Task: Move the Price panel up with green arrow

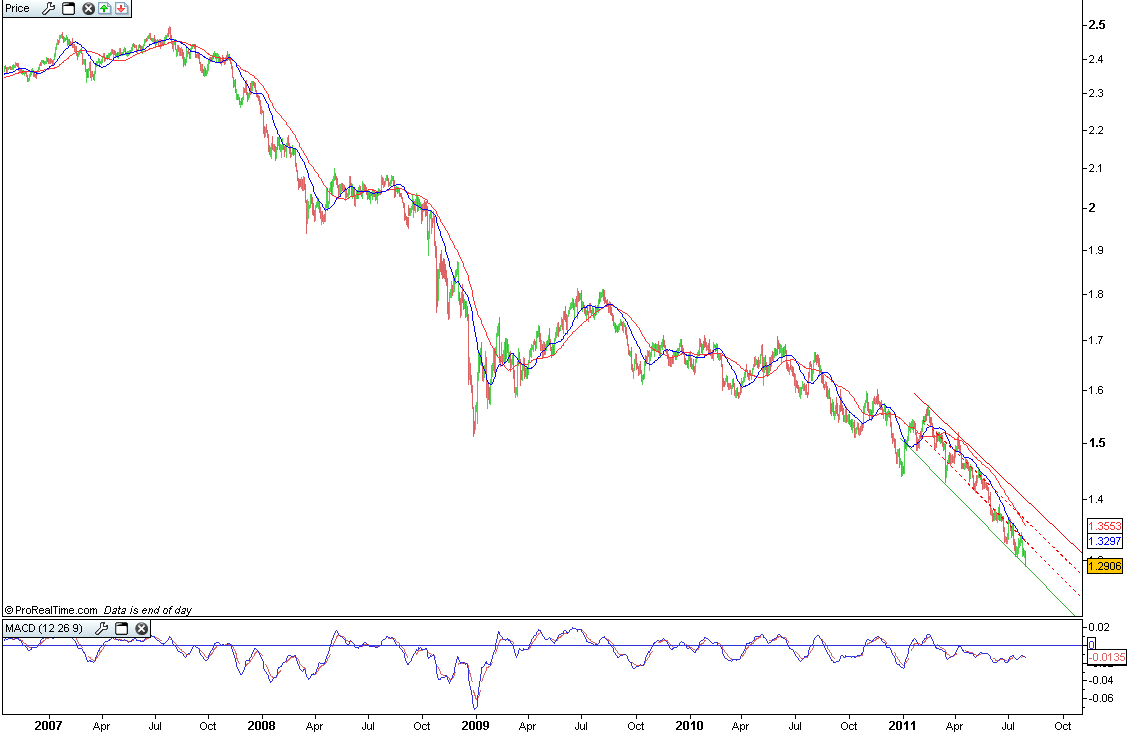Action: coord(105,9)
